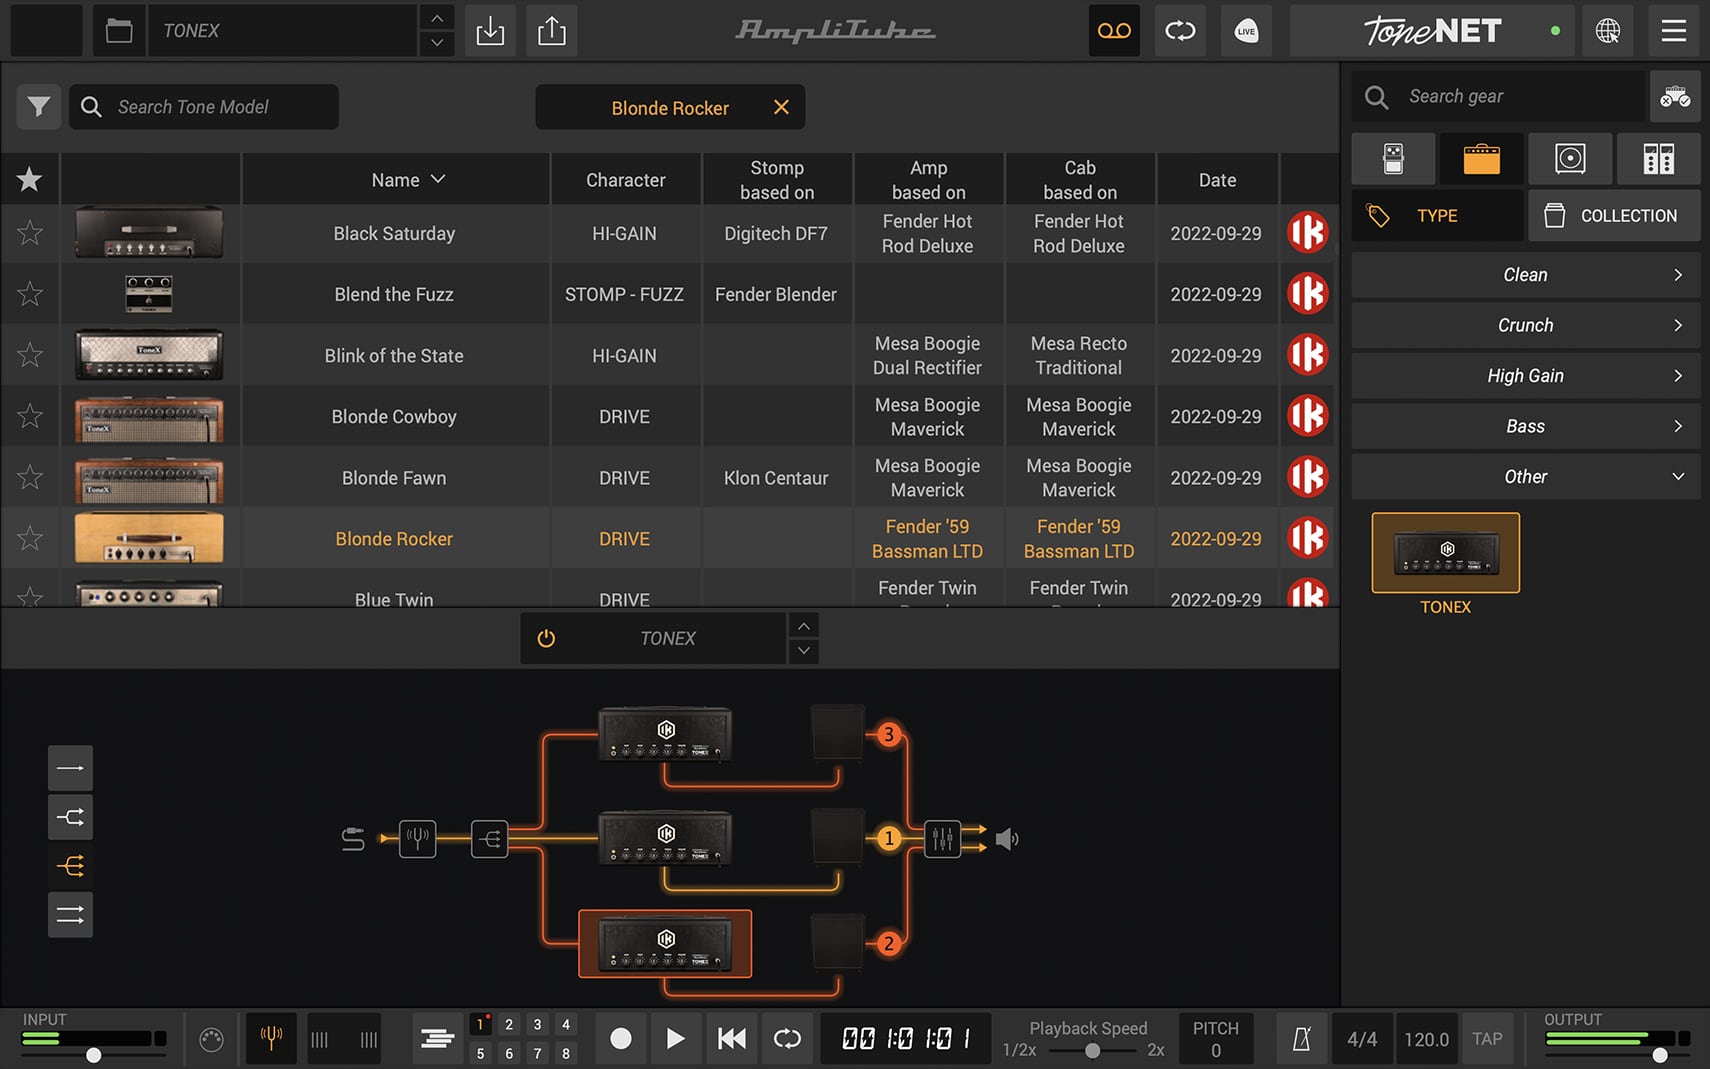Screen dimensions: 1710x1069
Task: Select dual parallel signal routing
Action: [70, 915]
